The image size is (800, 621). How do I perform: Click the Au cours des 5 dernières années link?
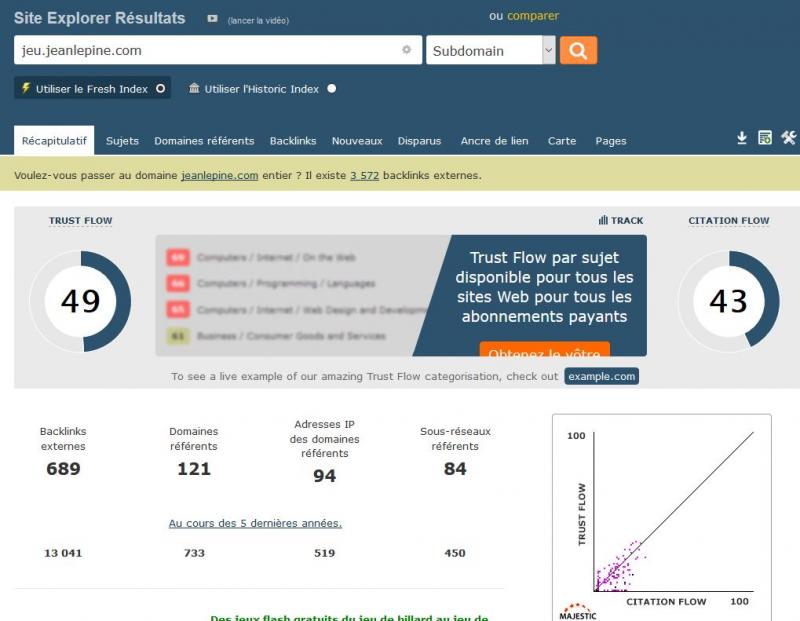tap(255, 523)
